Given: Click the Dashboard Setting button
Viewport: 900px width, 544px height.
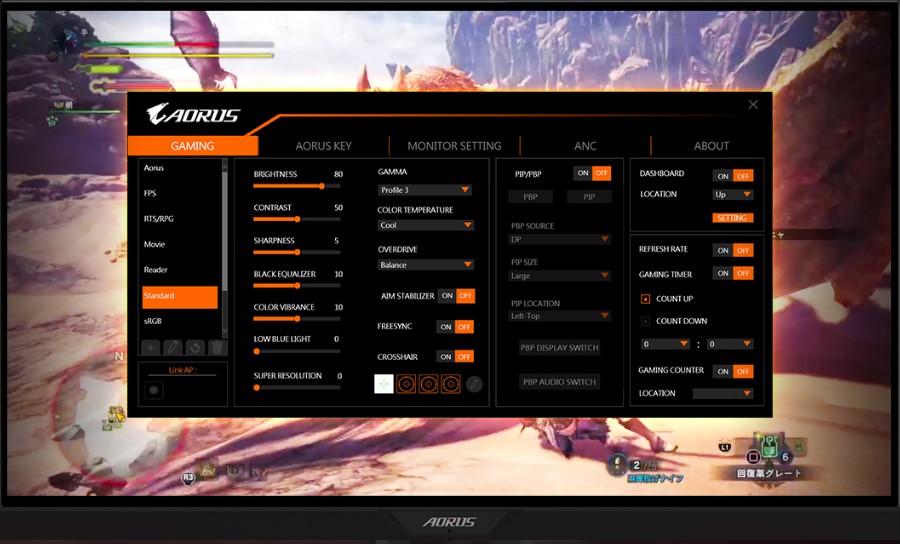Looking at the screenshot, I should click(x=732, y=218).
